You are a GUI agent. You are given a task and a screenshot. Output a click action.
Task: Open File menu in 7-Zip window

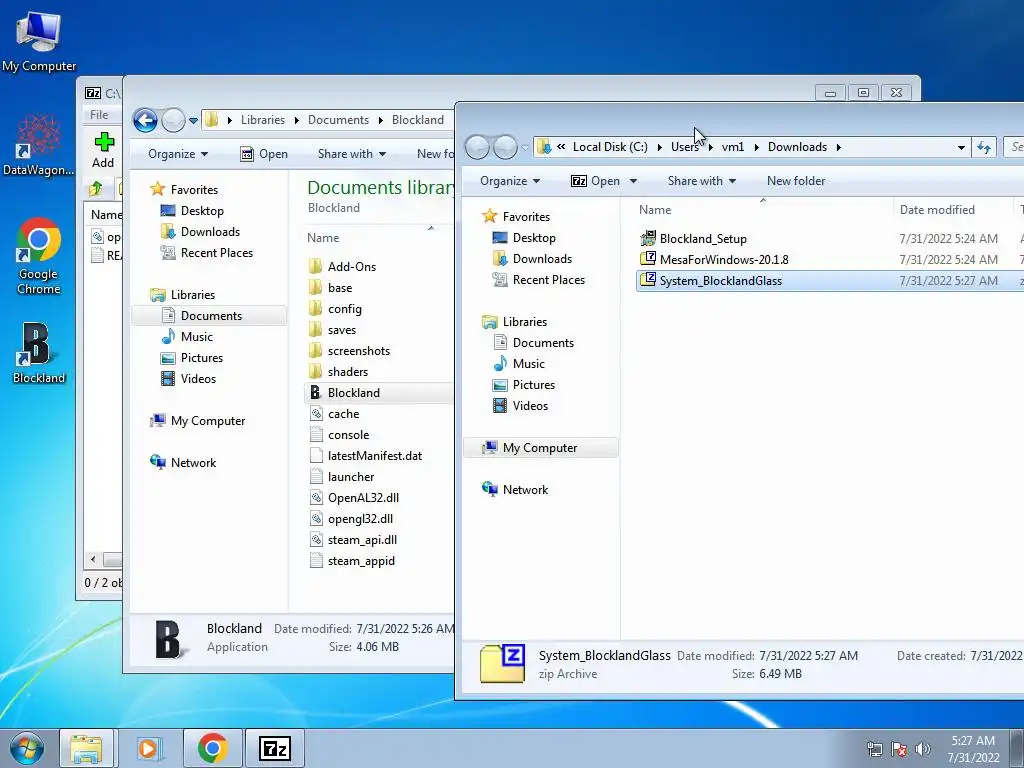99,114
